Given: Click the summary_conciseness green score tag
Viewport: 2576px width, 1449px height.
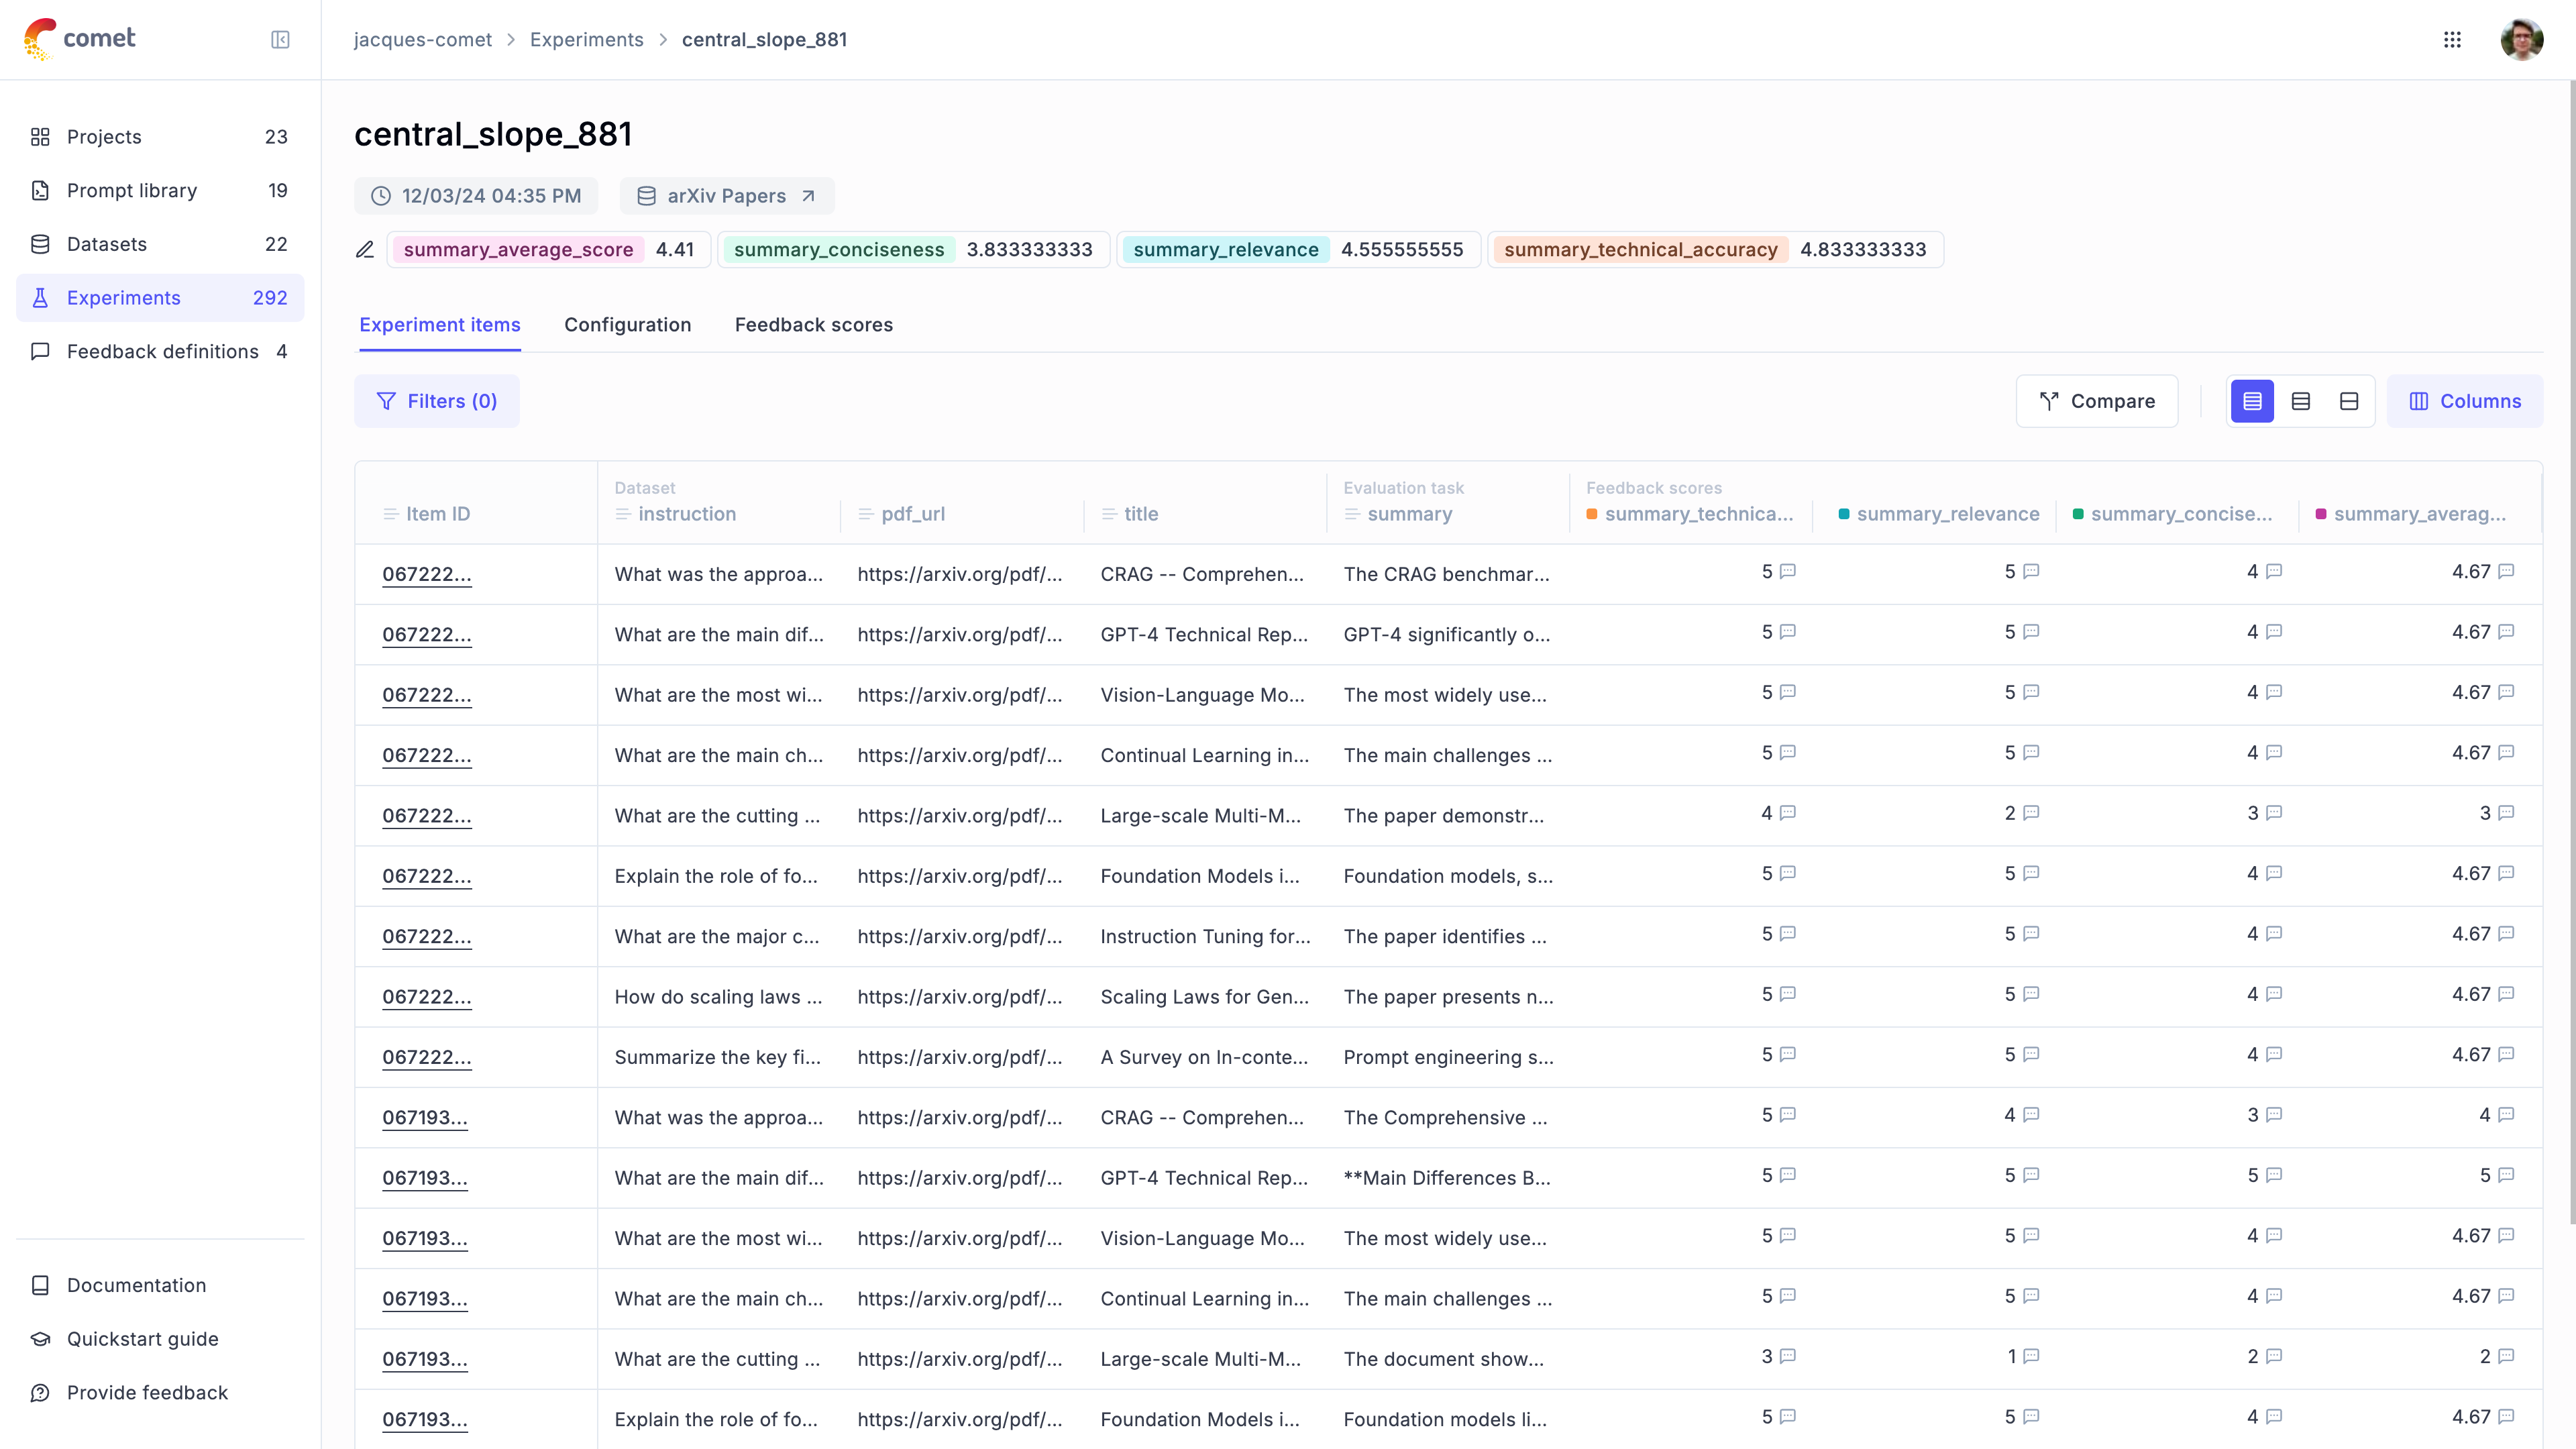Looking at the screenshot, I should click(x=838, y=250).
